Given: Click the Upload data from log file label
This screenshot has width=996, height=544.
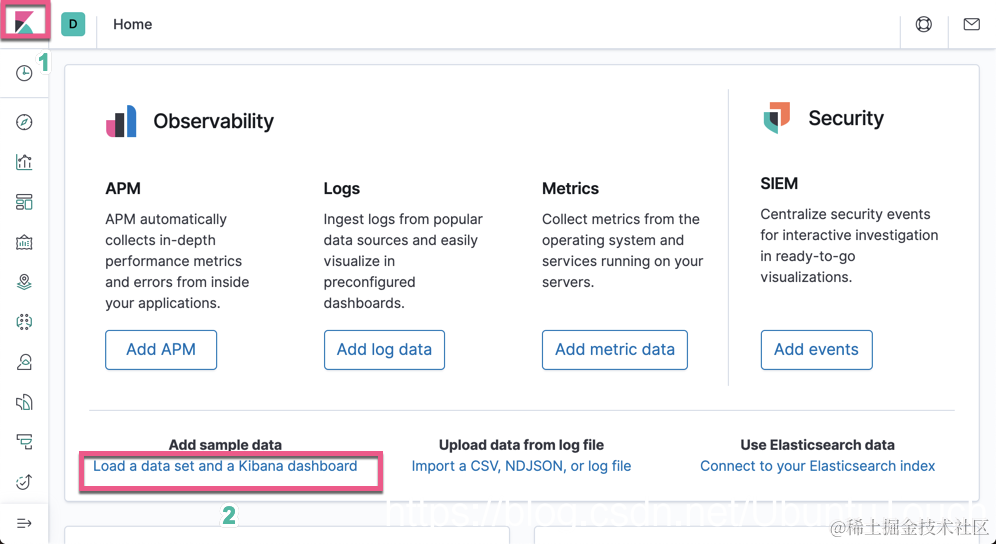Looking at the screenshot, I should (x=522, y=445).
